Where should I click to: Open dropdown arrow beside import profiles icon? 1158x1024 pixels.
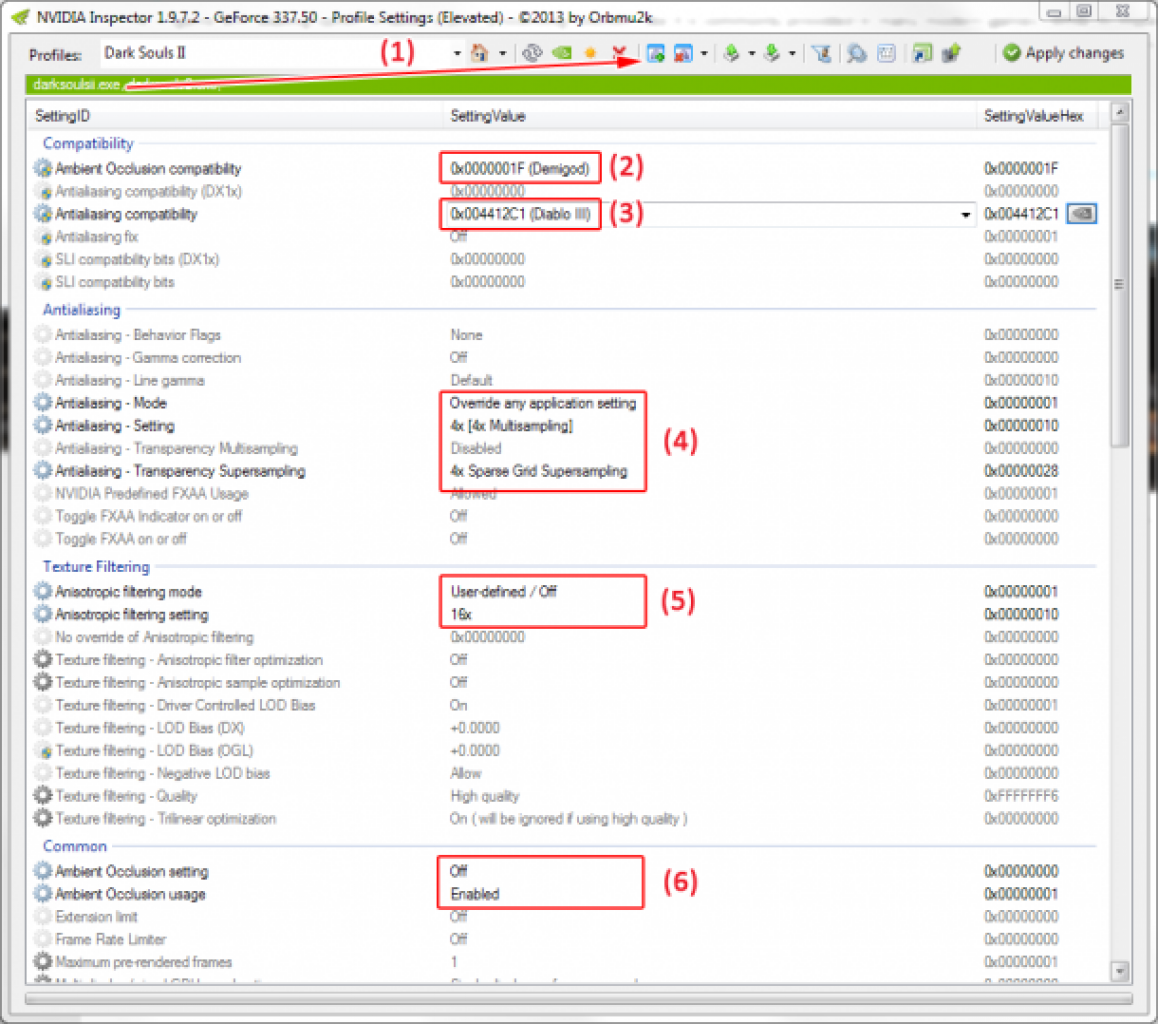(792, 53)
